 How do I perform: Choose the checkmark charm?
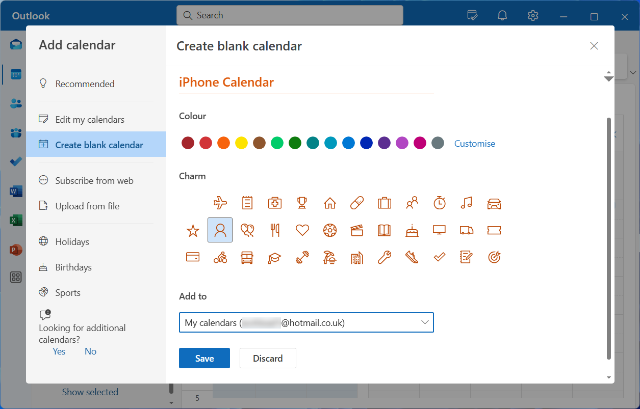point(439,257)
